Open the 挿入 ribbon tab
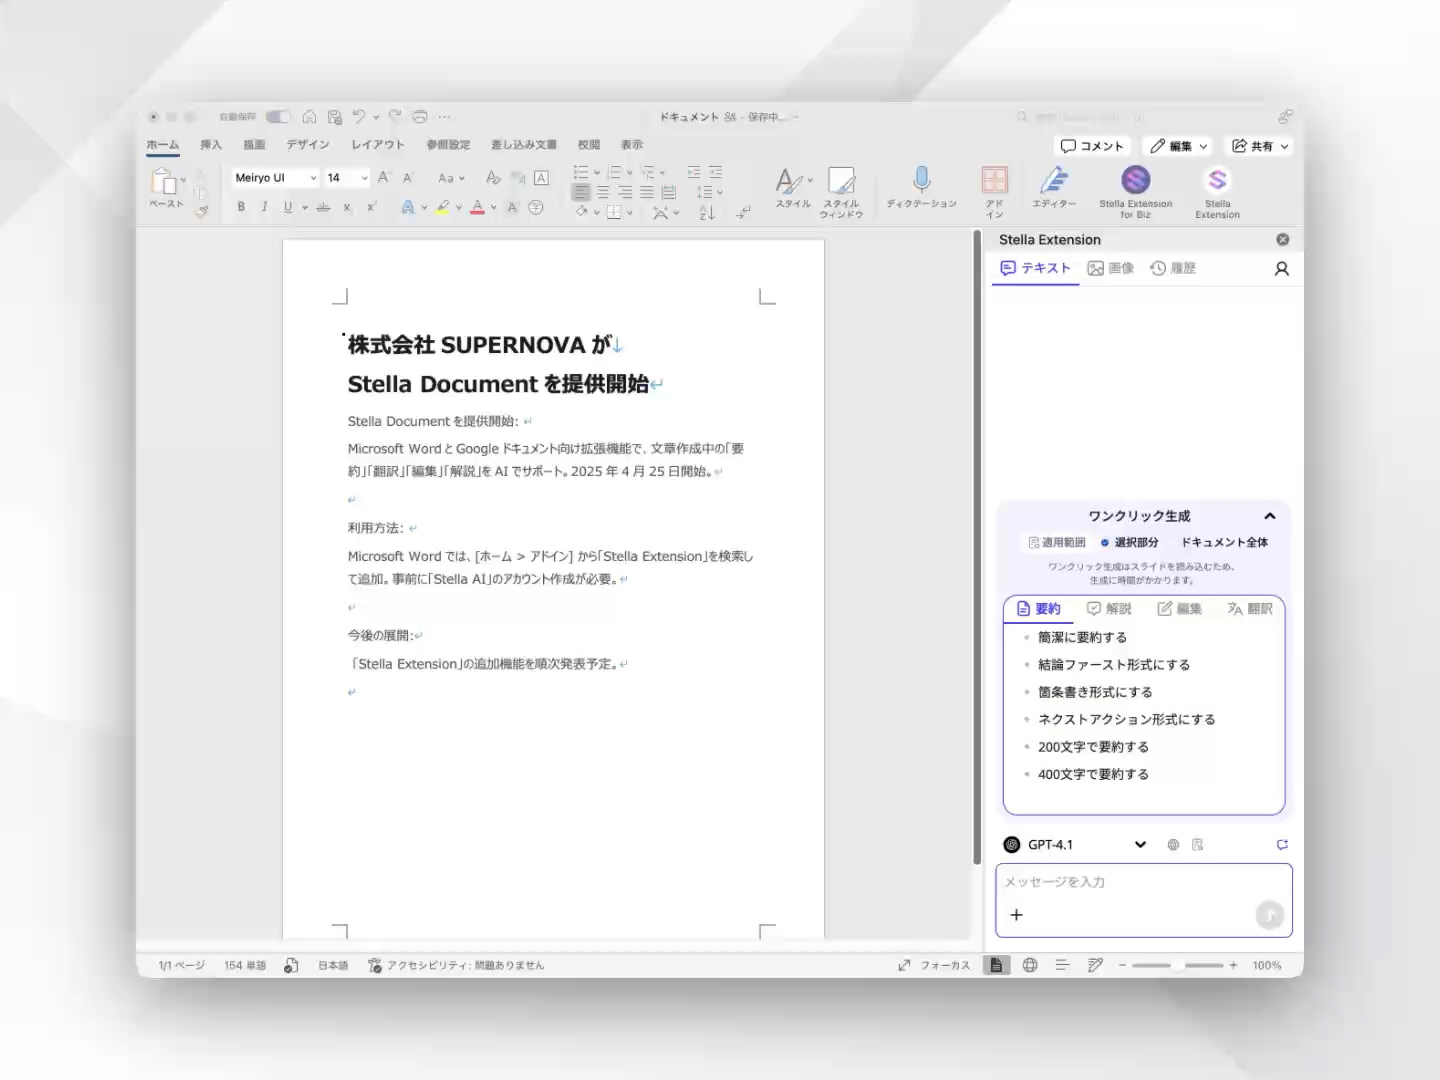The image size is (1440, 1080). [210, 145]
